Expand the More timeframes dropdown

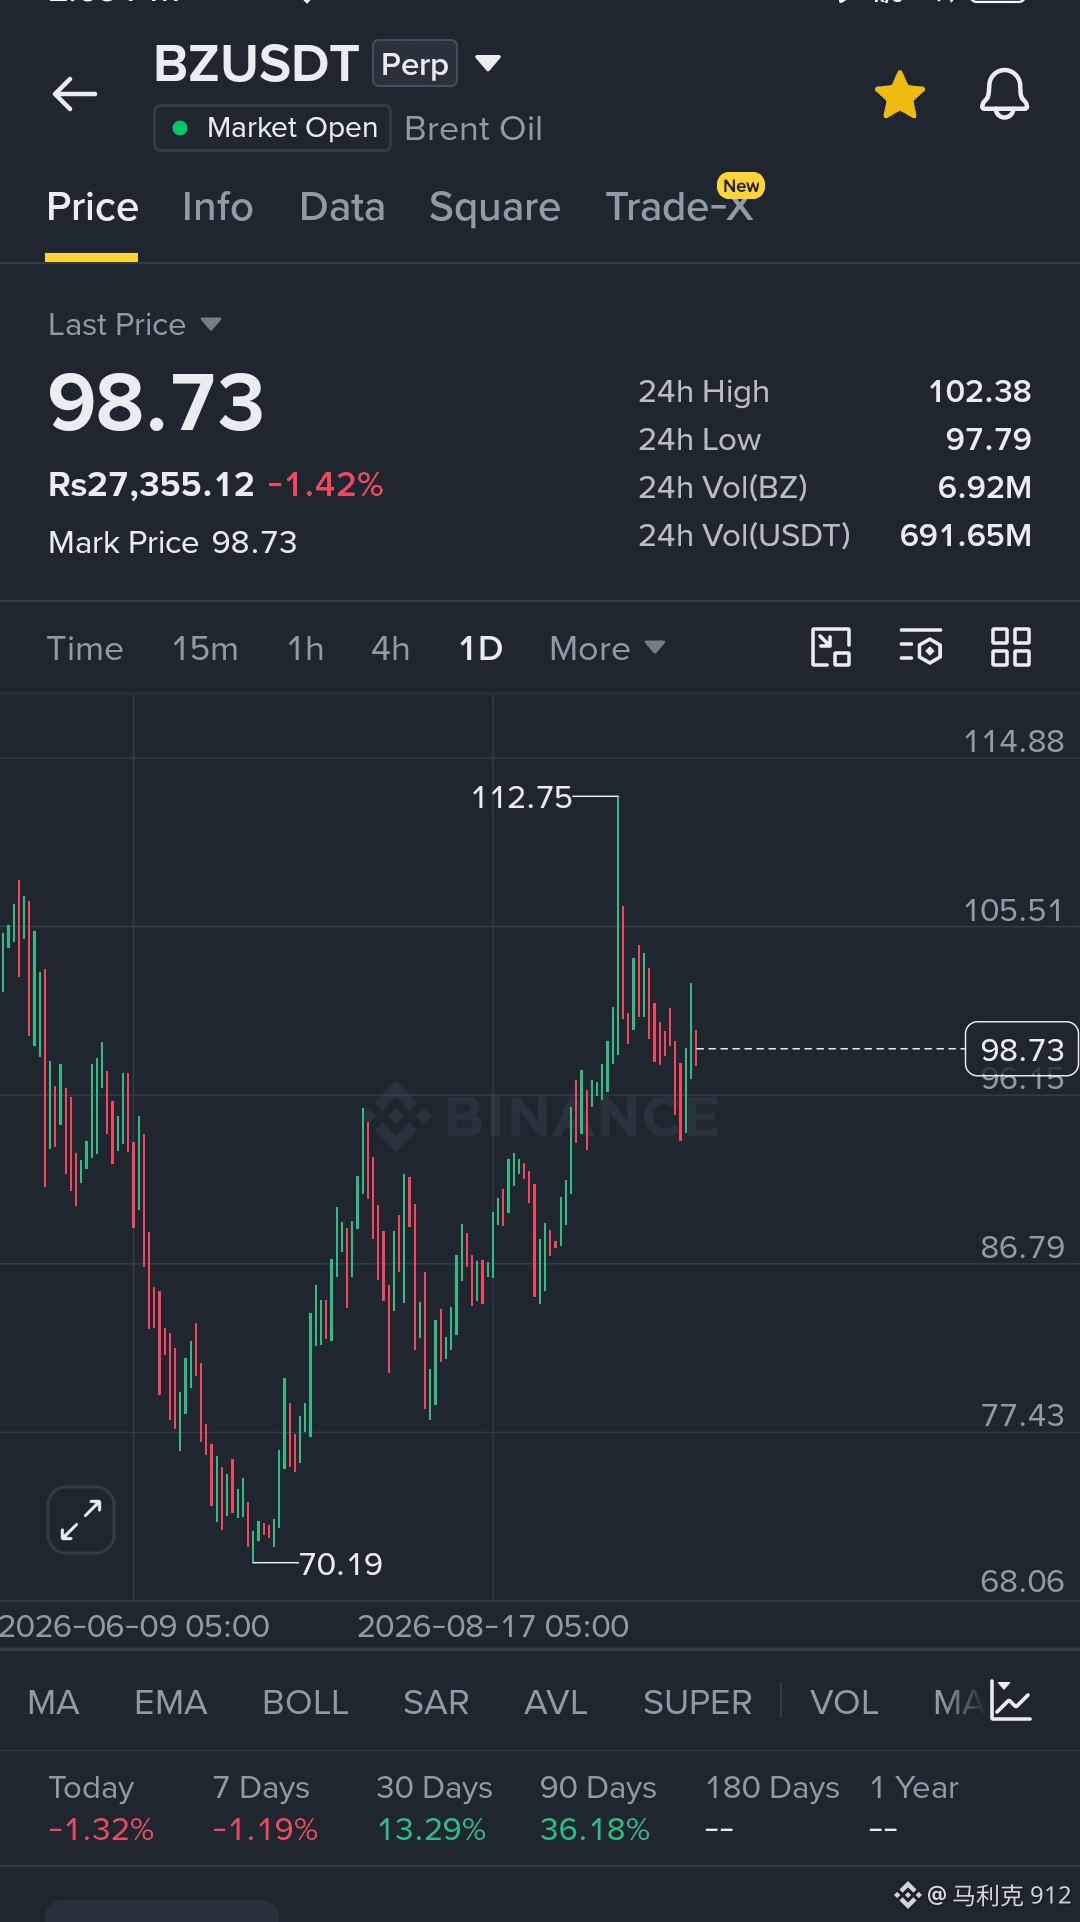(x=607, y=648)
